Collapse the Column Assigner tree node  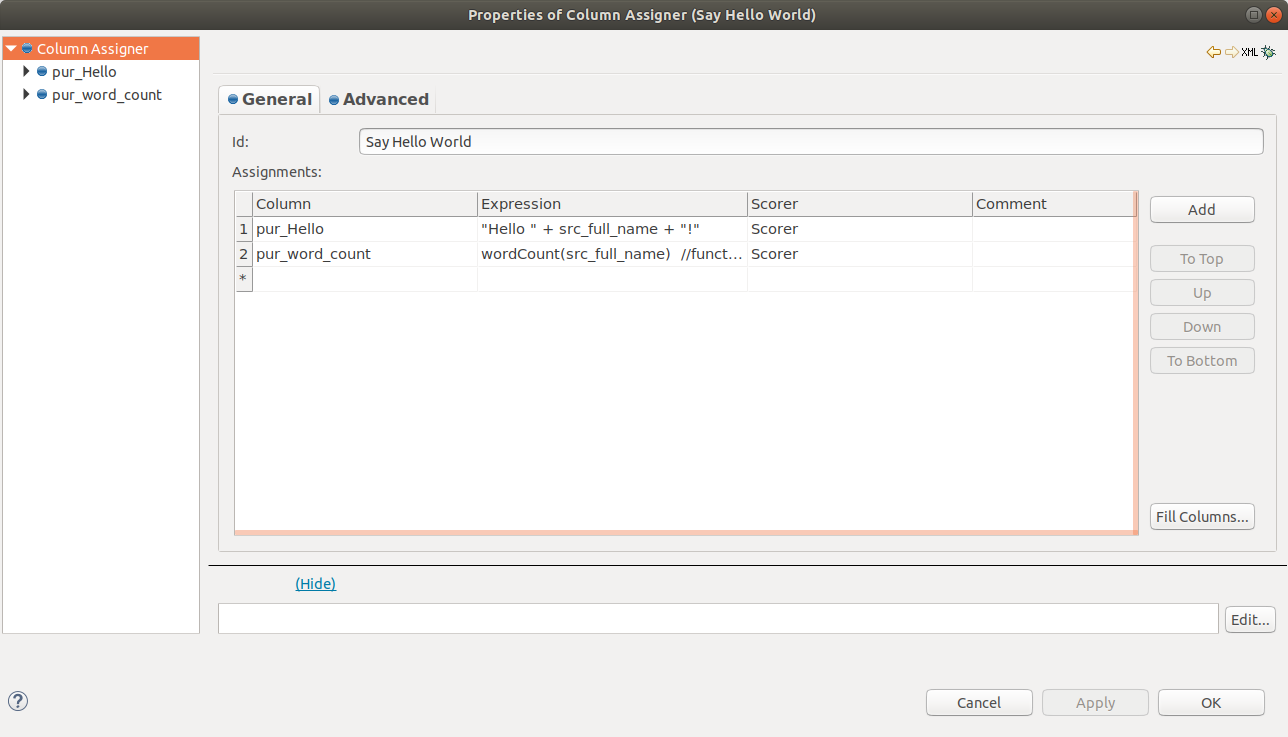coord(10,48)
